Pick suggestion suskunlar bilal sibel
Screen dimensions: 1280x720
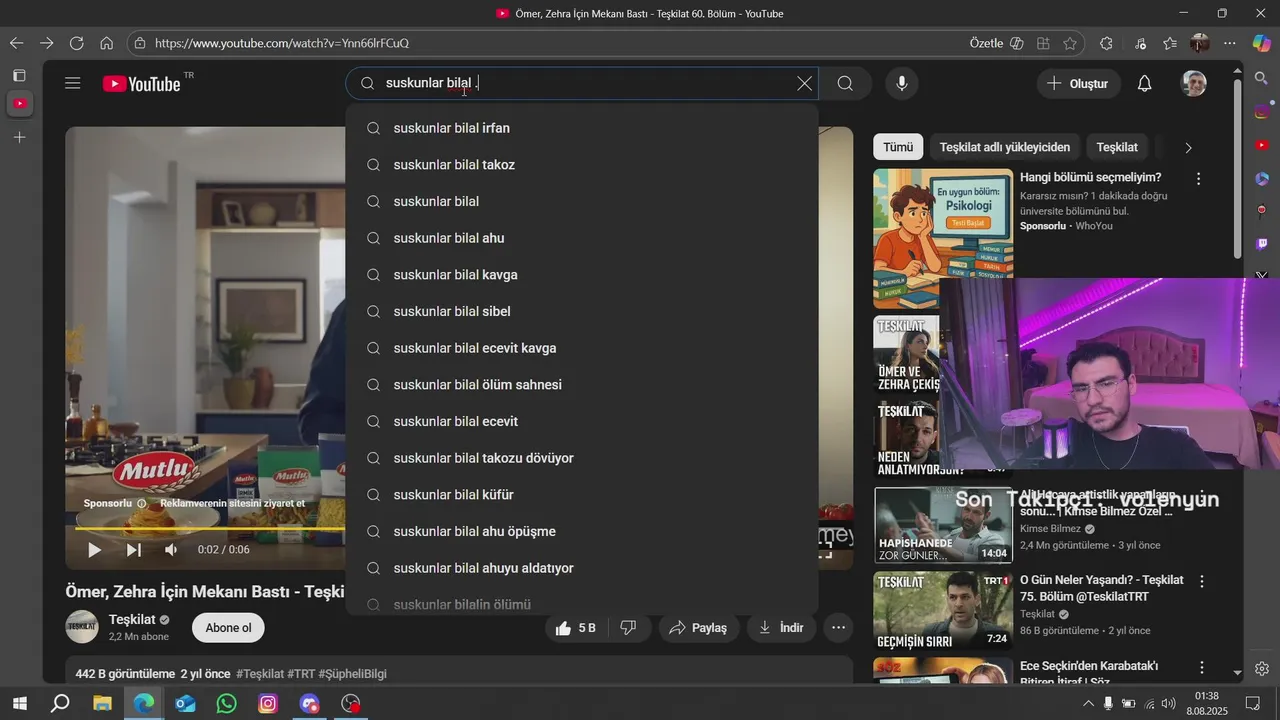[582, 311]
